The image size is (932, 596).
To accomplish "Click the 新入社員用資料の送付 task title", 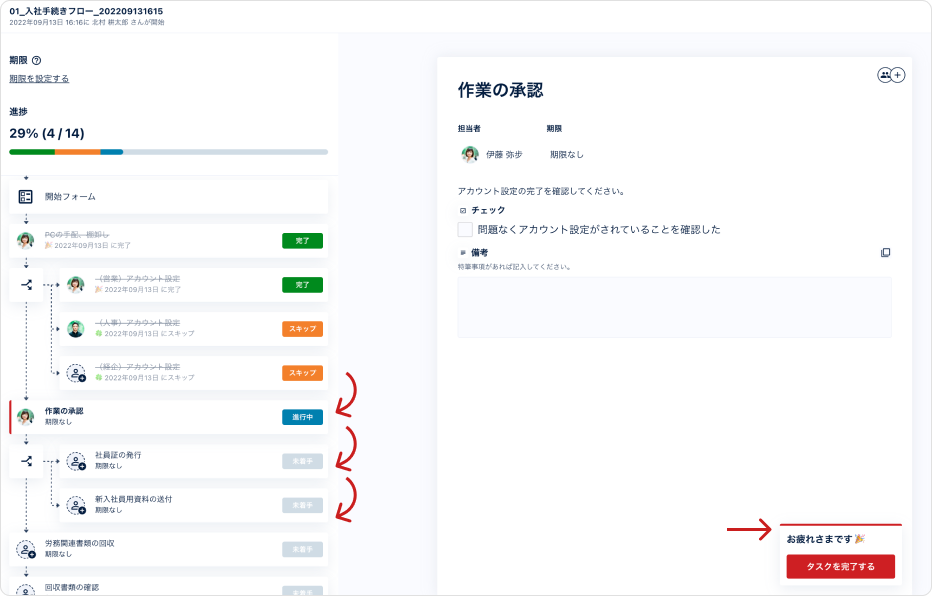I will click(x=134, y=499).
